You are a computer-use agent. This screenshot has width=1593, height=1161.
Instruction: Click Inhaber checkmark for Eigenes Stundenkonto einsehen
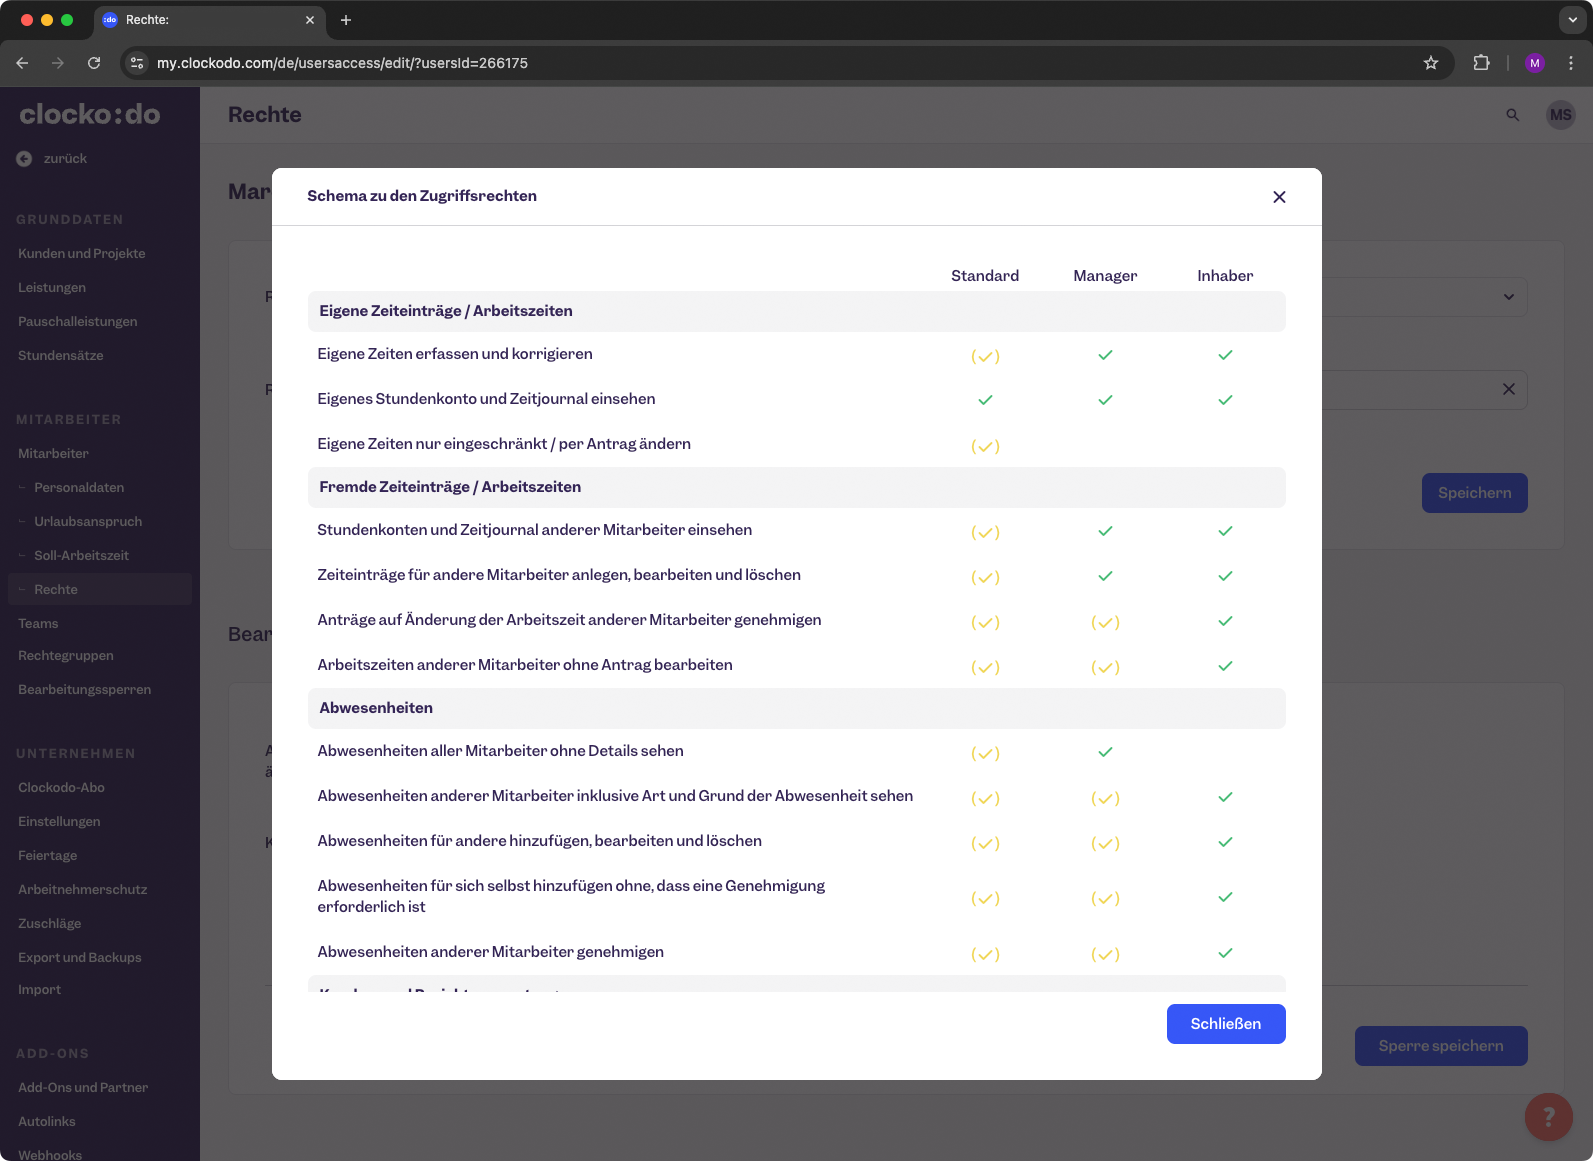tap(1225, 400)
